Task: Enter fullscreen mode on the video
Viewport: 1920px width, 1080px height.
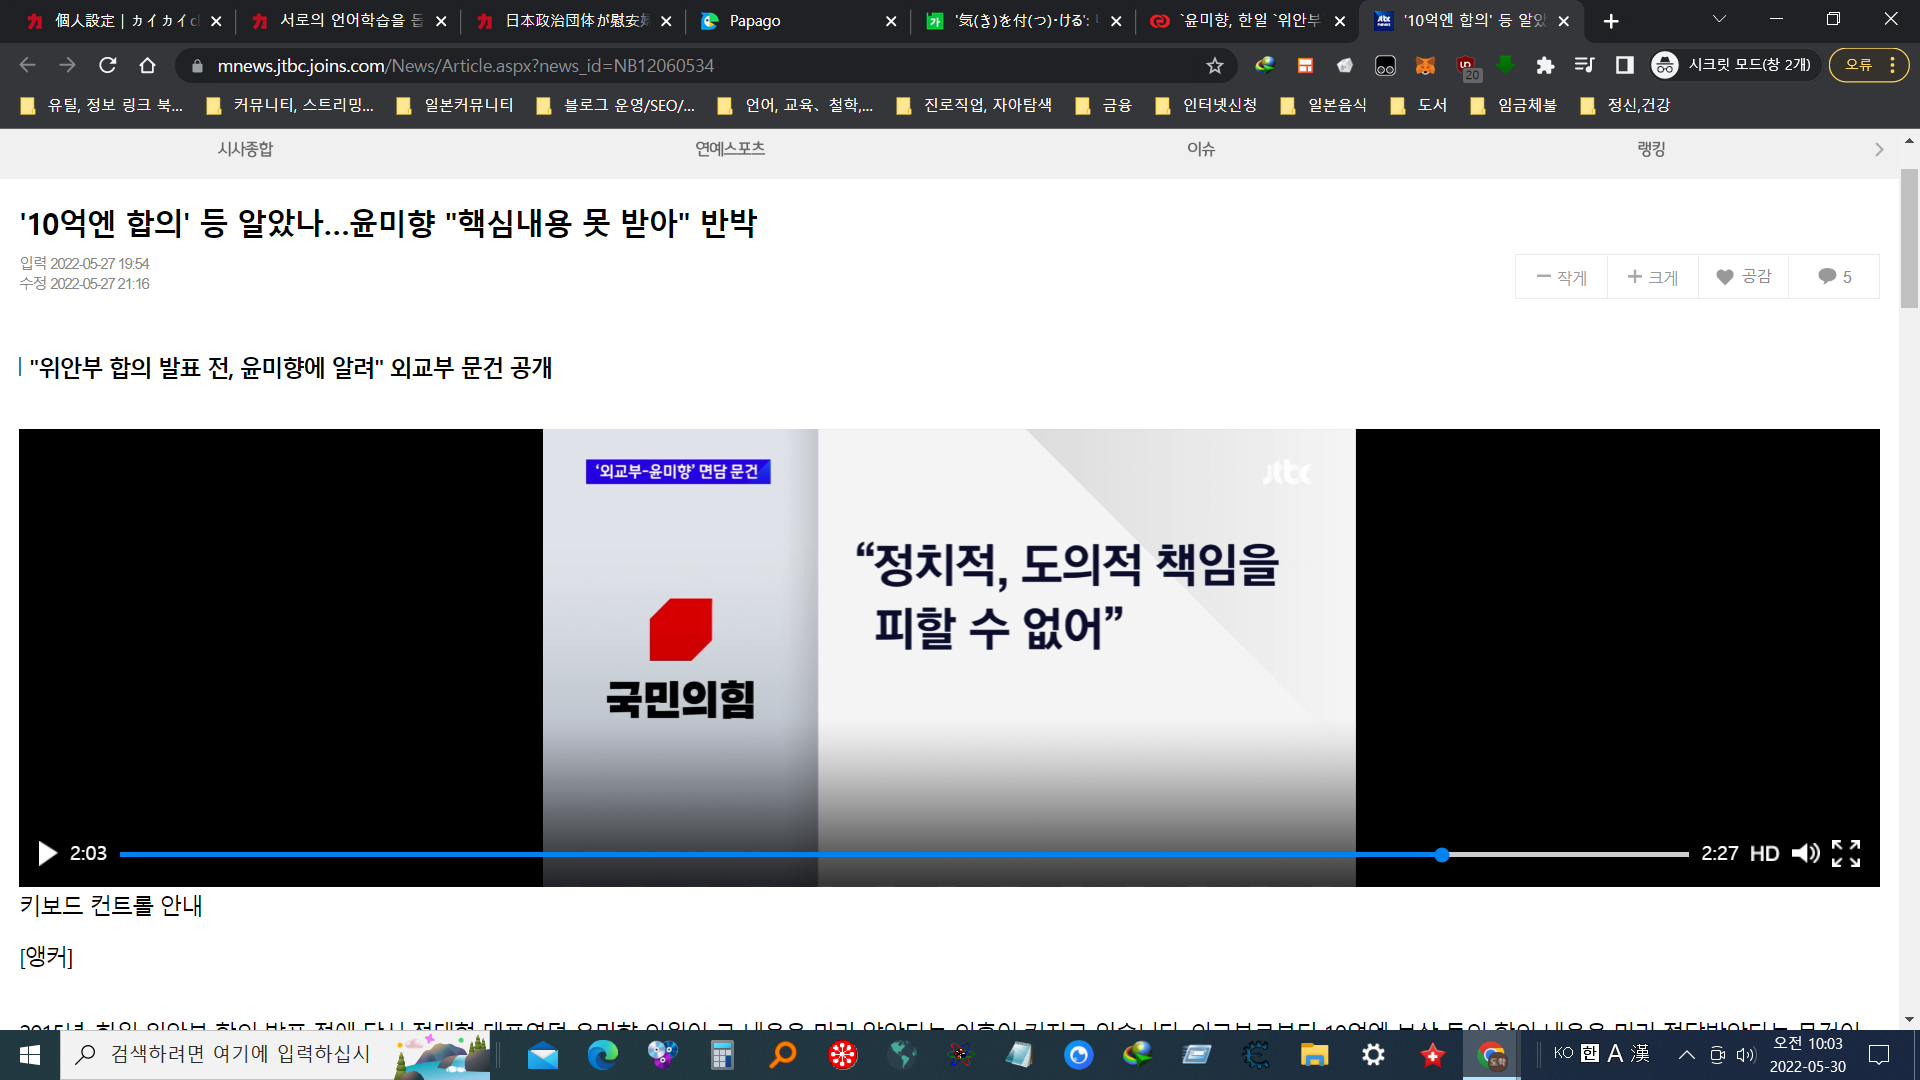Action: (x=1846, y=853)
